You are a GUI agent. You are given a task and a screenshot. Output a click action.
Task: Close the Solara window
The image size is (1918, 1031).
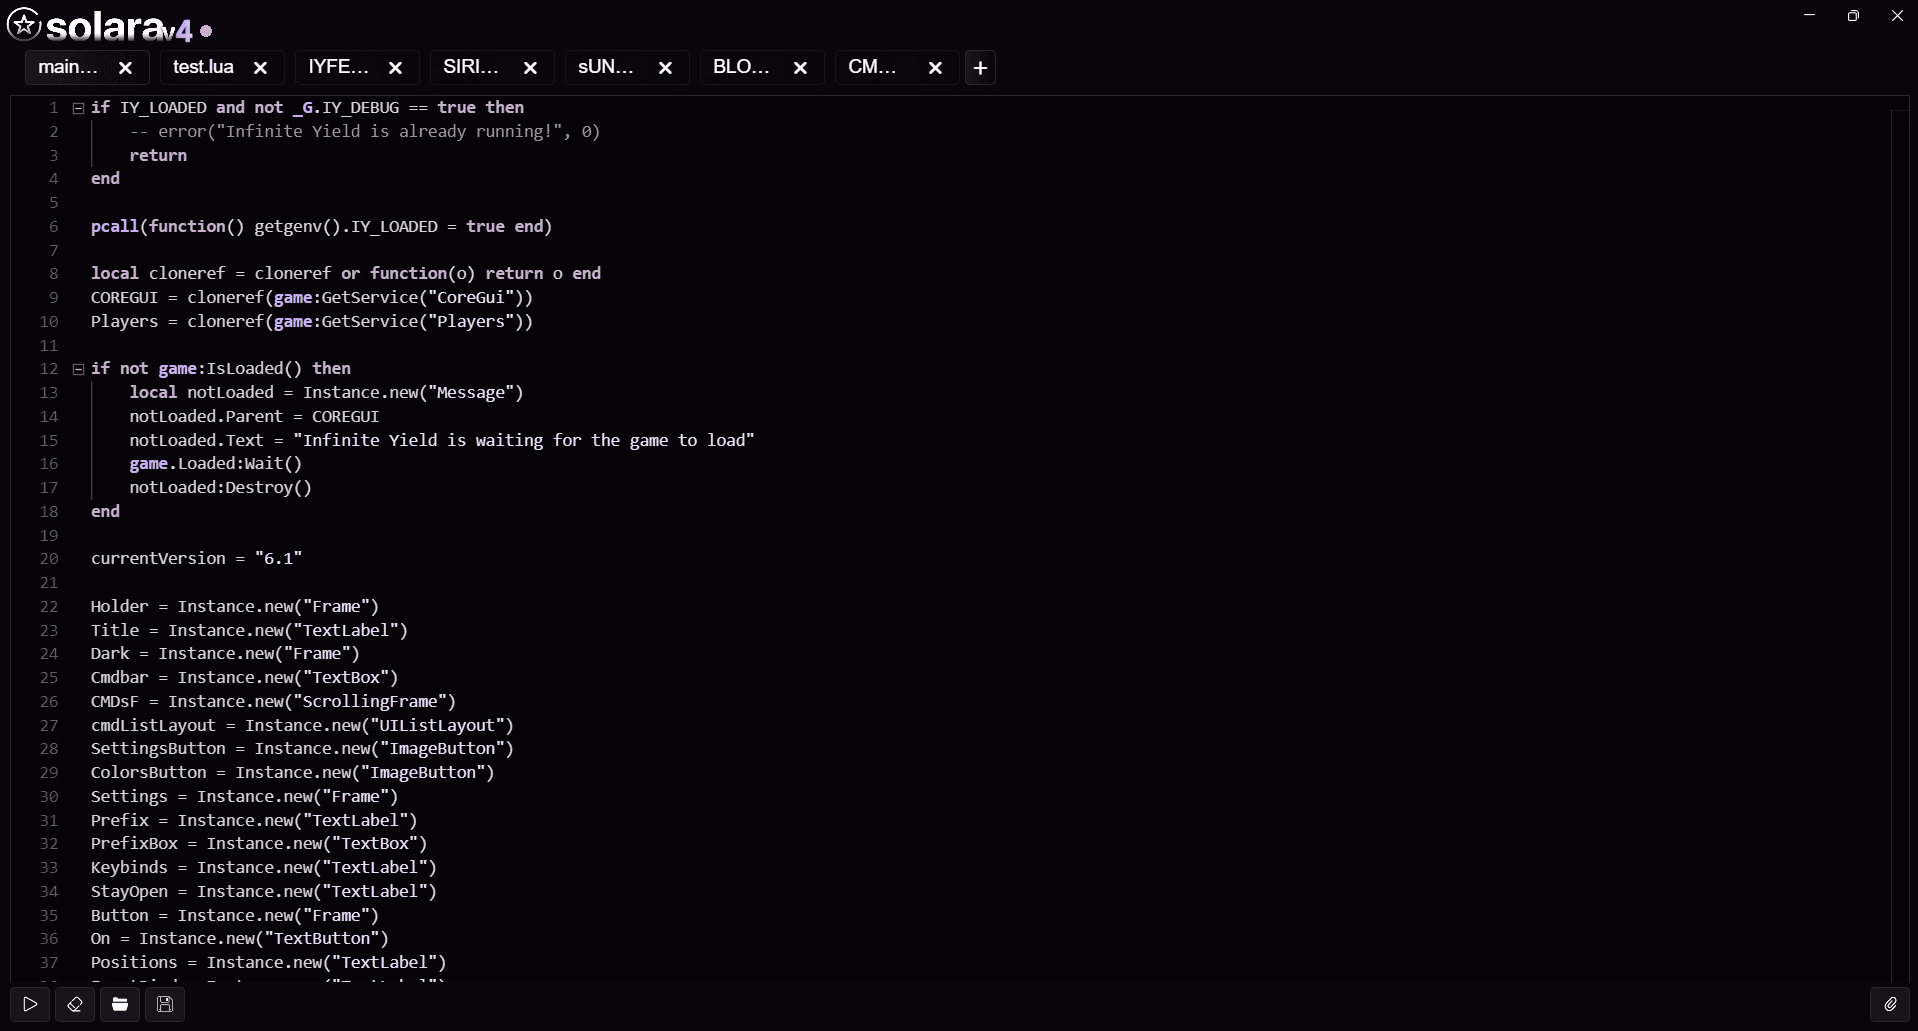1897,15
